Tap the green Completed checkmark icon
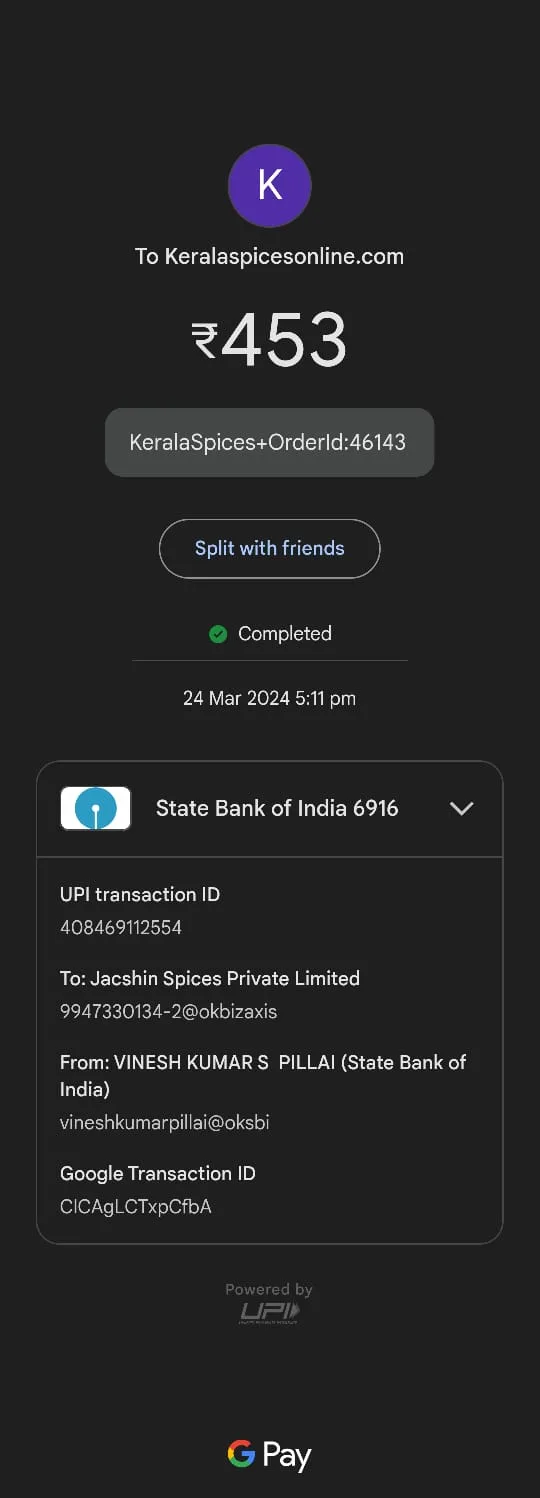The height and width of the screenshot is (1498, 540). [218, 633]
